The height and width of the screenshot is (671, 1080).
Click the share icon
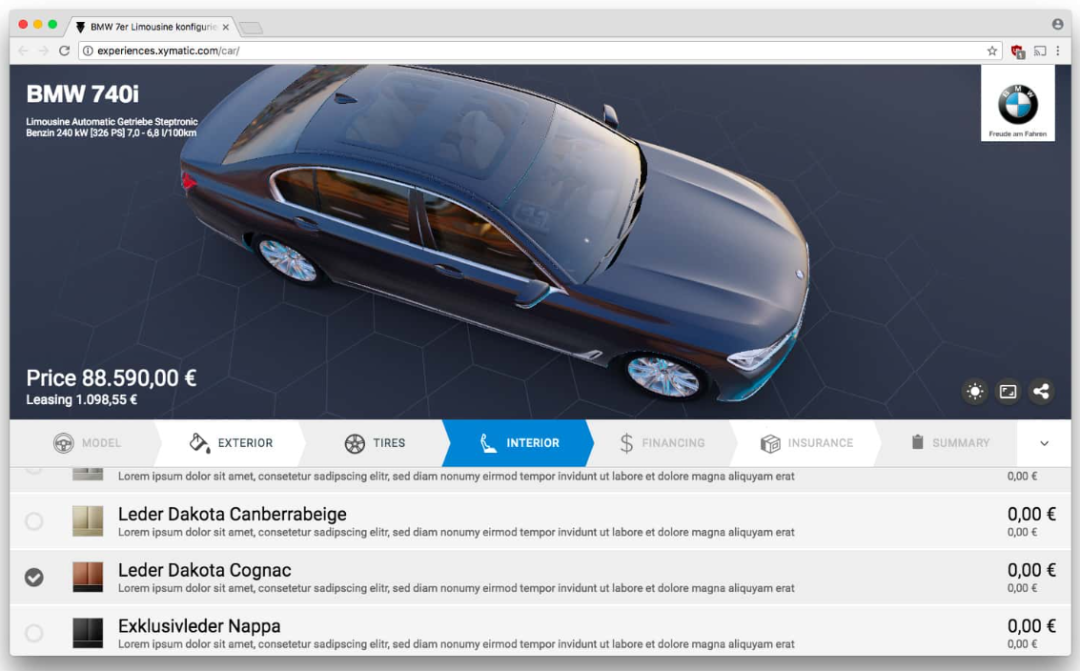[1041, 391]
